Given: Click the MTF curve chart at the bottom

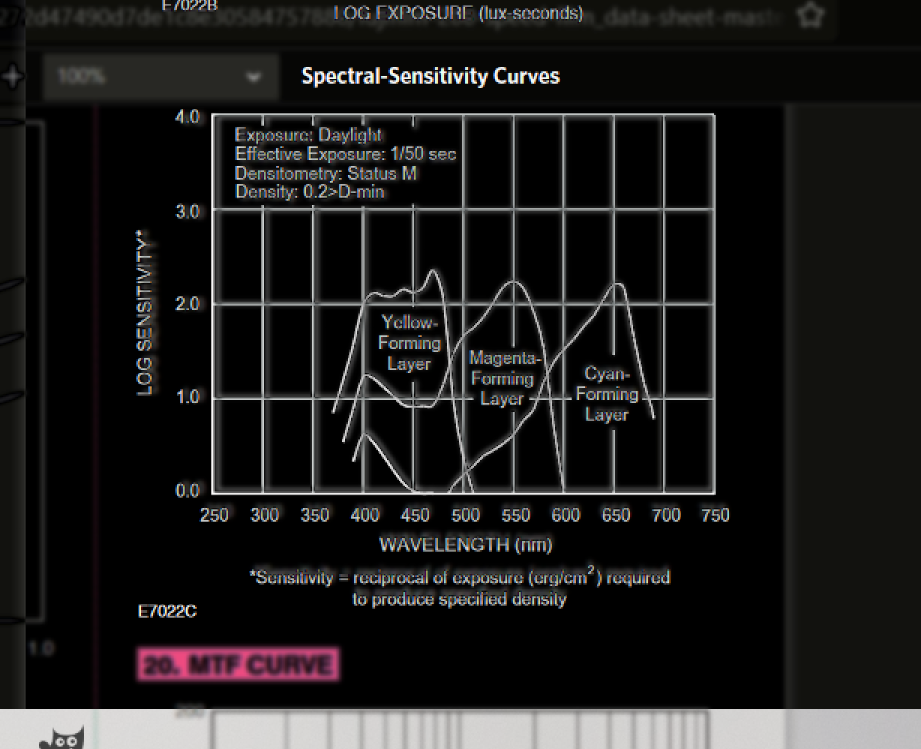Looking at the screenshot, I should pos(460,730).
